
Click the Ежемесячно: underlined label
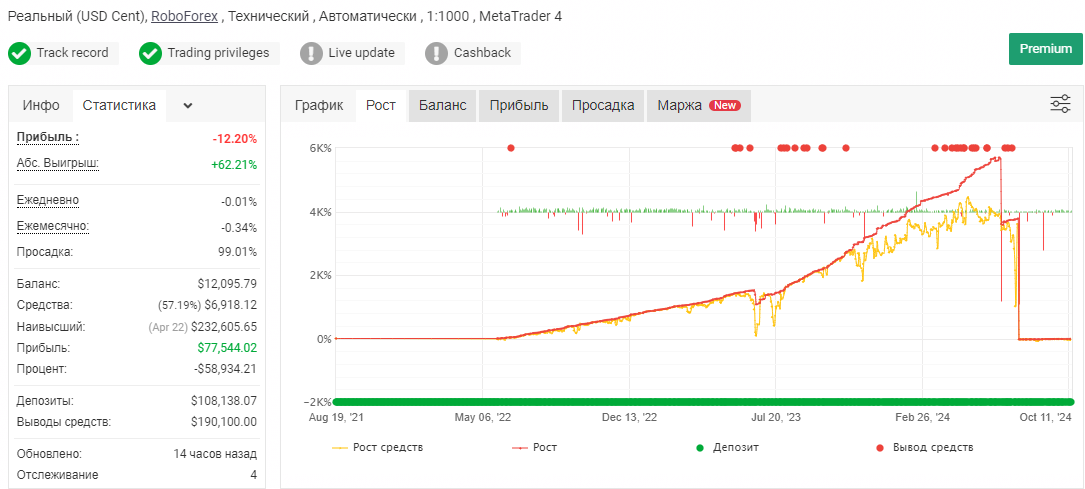click(x=53, y=226)
